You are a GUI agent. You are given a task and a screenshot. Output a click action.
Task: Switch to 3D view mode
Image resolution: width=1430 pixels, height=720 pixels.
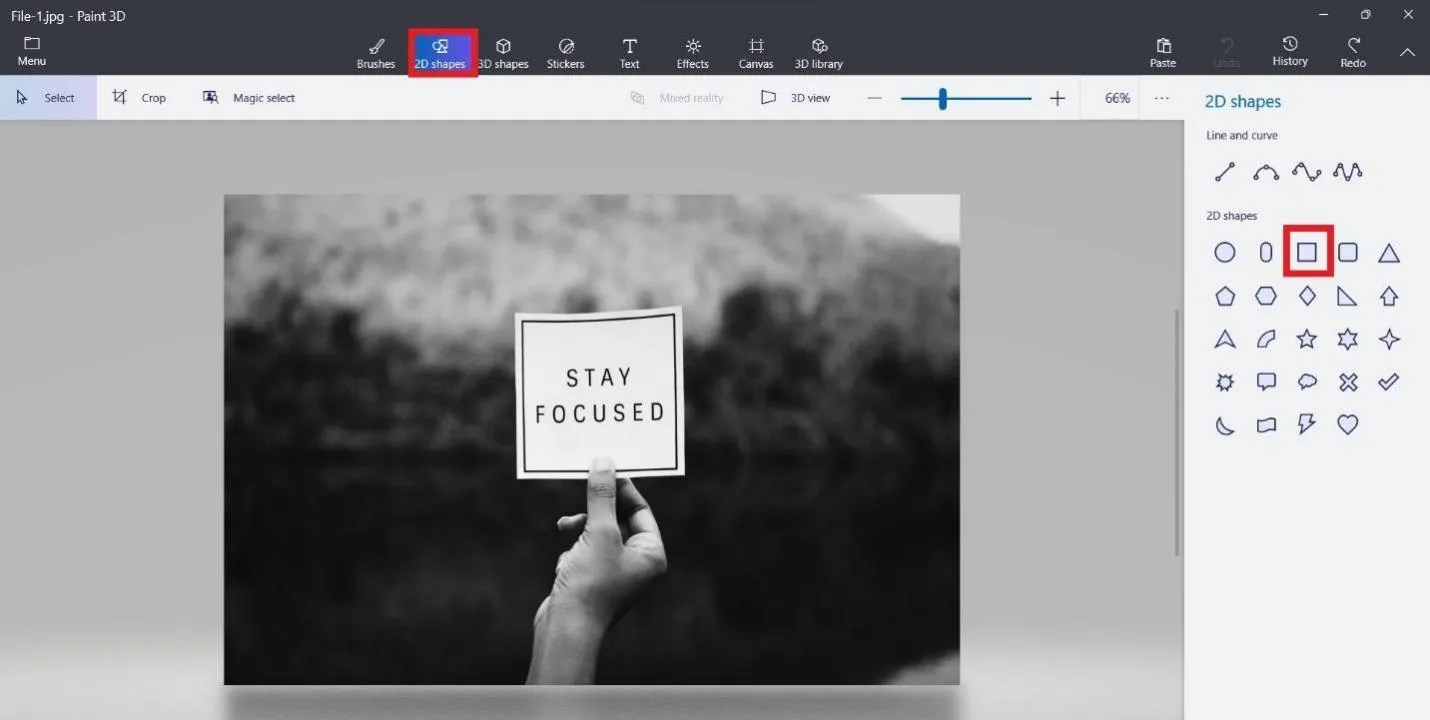click(797, 97)
